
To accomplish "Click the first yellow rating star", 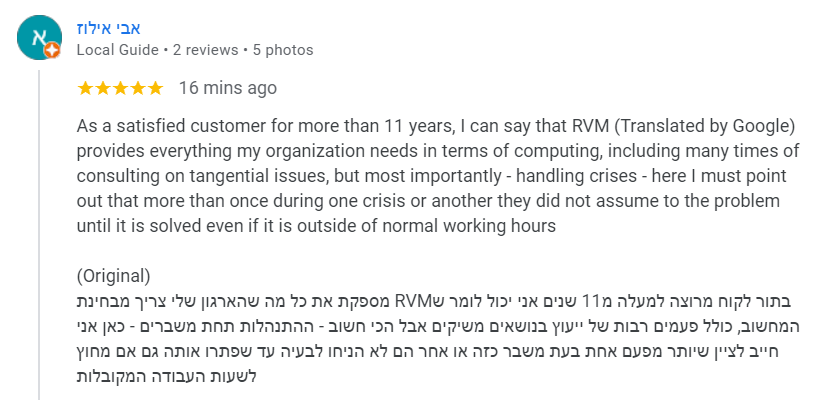I will pos(85,88).
